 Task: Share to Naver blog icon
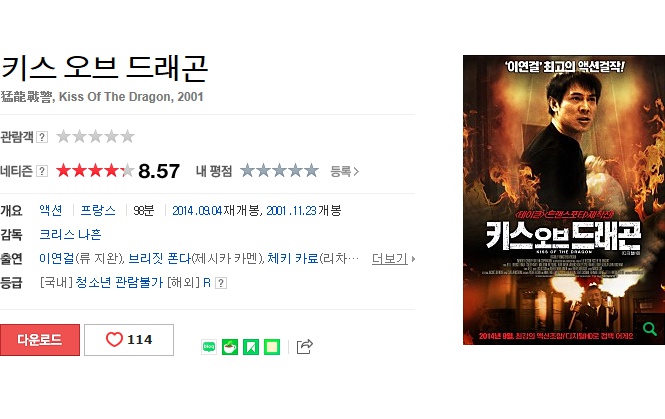coord(209,347)
